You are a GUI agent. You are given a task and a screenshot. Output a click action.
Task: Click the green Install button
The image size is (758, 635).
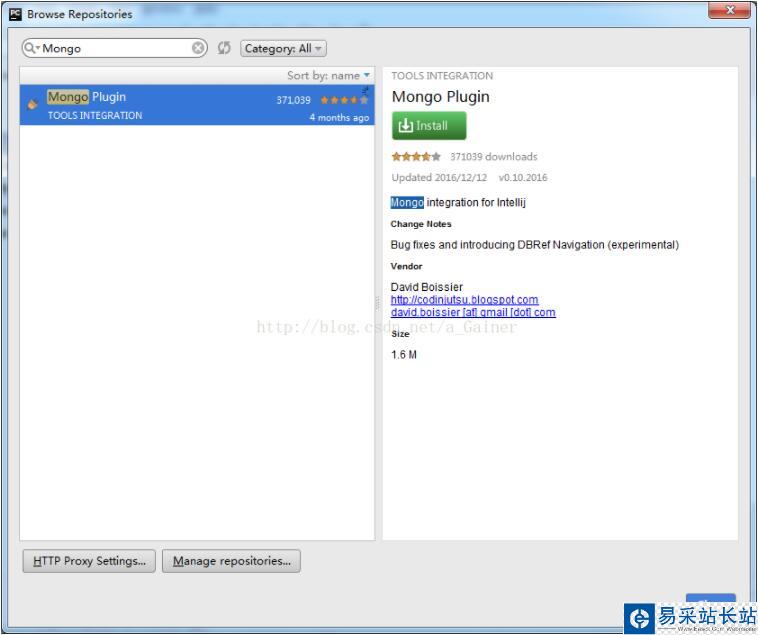(429, 126)
